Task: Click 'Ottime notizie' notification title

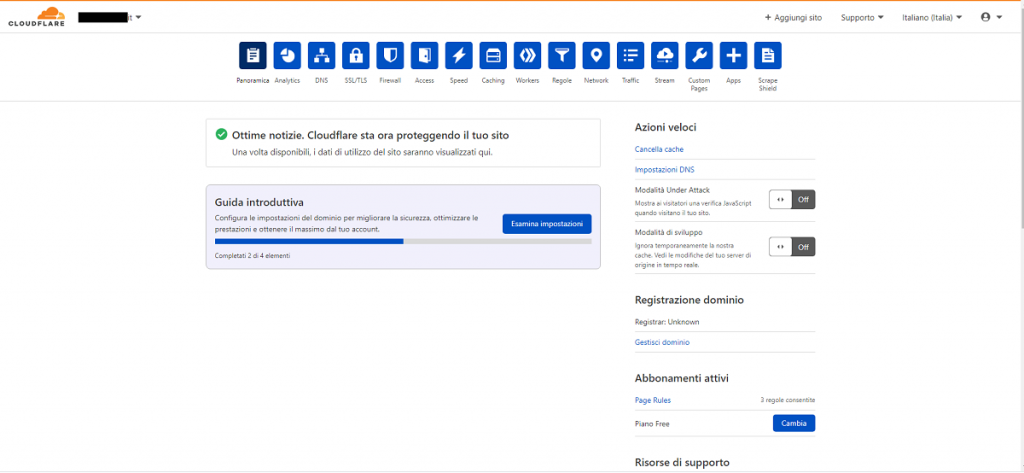Action: point(370,135)
